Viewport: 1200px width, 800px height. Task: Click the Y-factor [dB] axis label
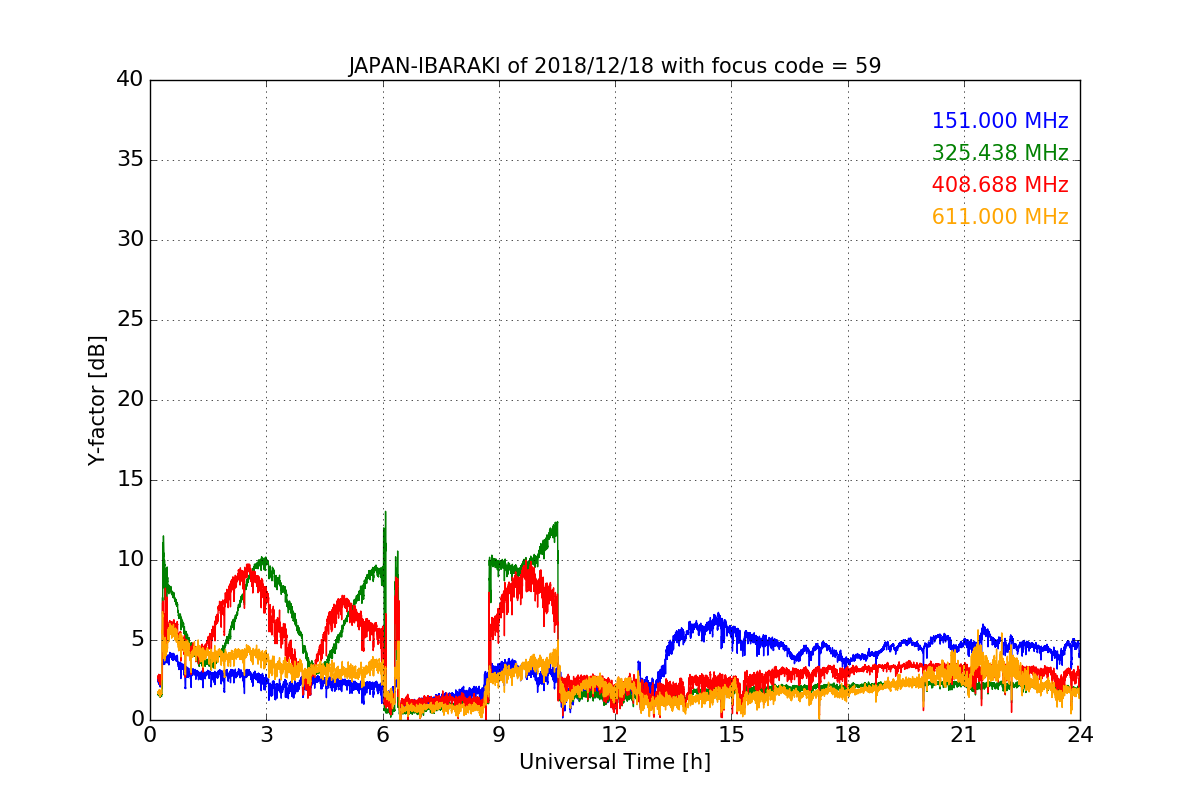click(96, 400)
